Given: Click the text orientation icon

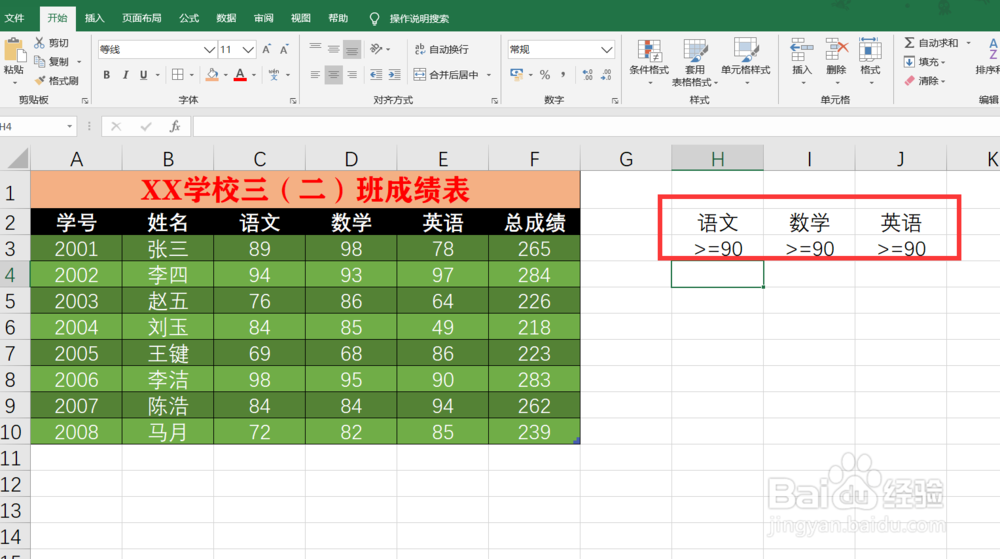Looking at the screenshot, I should click(376, 49).
